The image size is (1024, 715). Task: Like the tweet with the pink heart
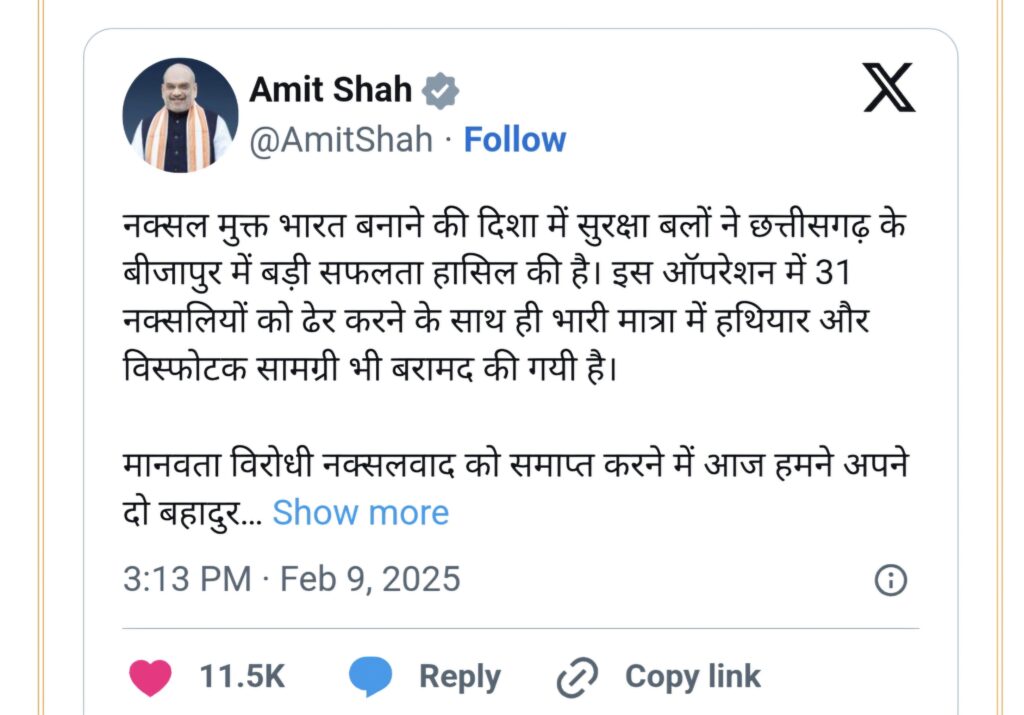[150, 676]
